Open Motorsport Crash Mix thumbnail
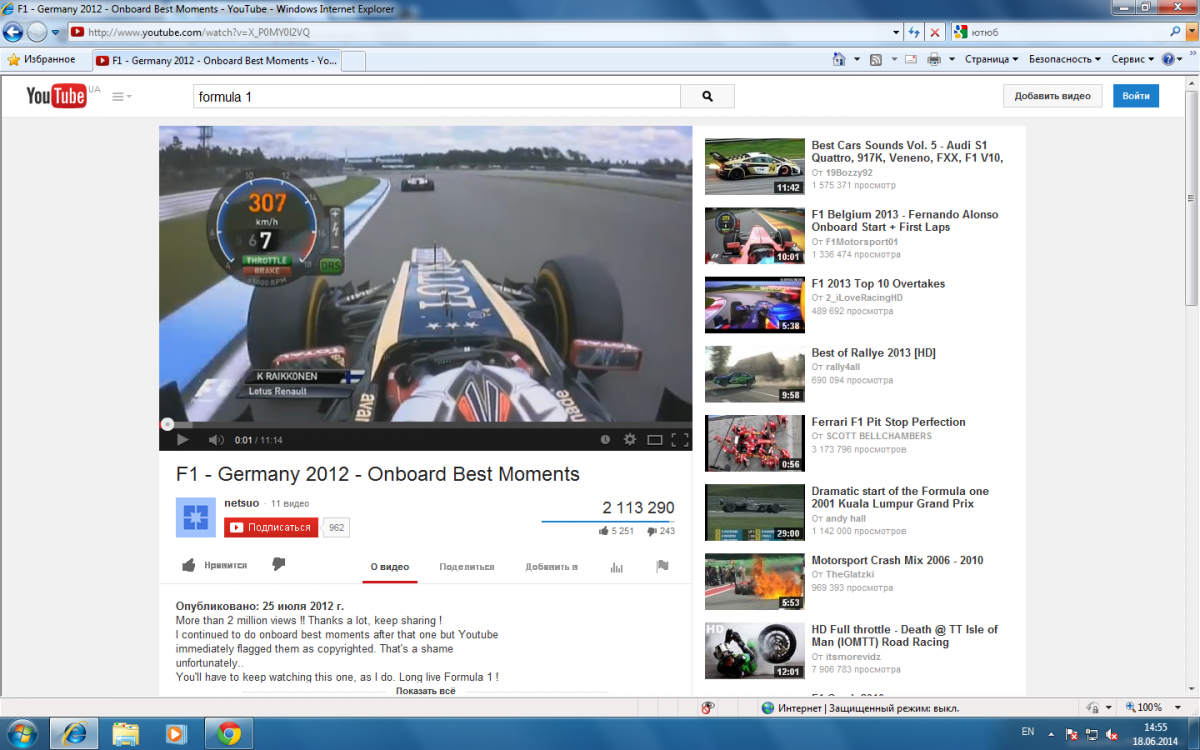The height and width of the screenshot is (750, 1200). coord(754,582)
